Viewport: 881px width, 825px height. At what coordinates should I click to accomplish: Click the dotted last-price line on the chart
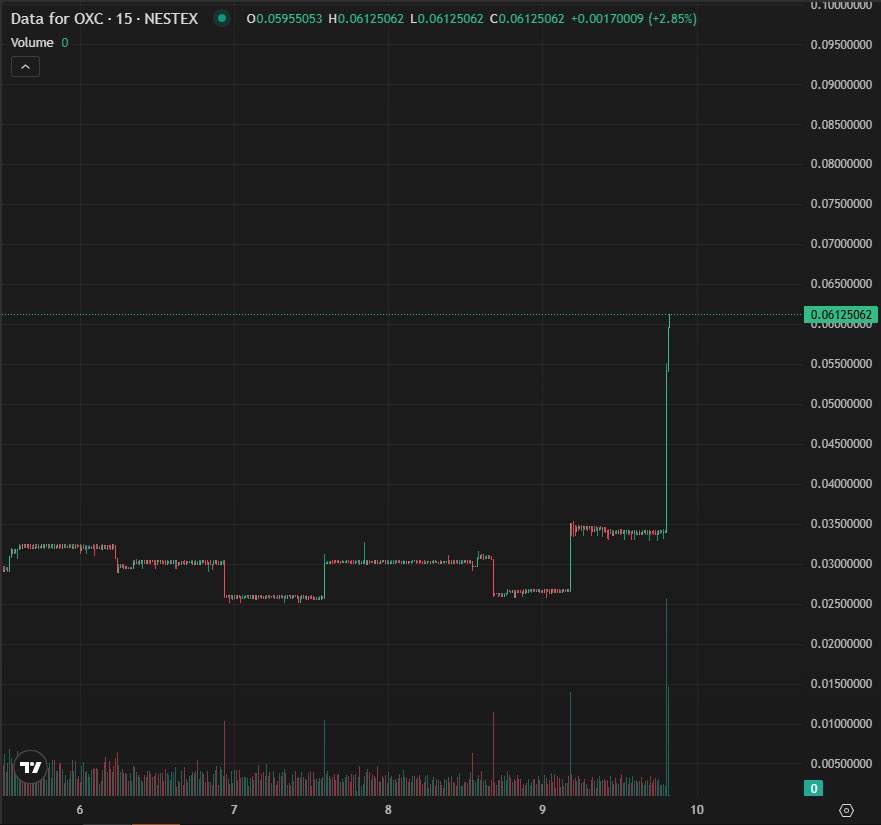tap(400, 313)
